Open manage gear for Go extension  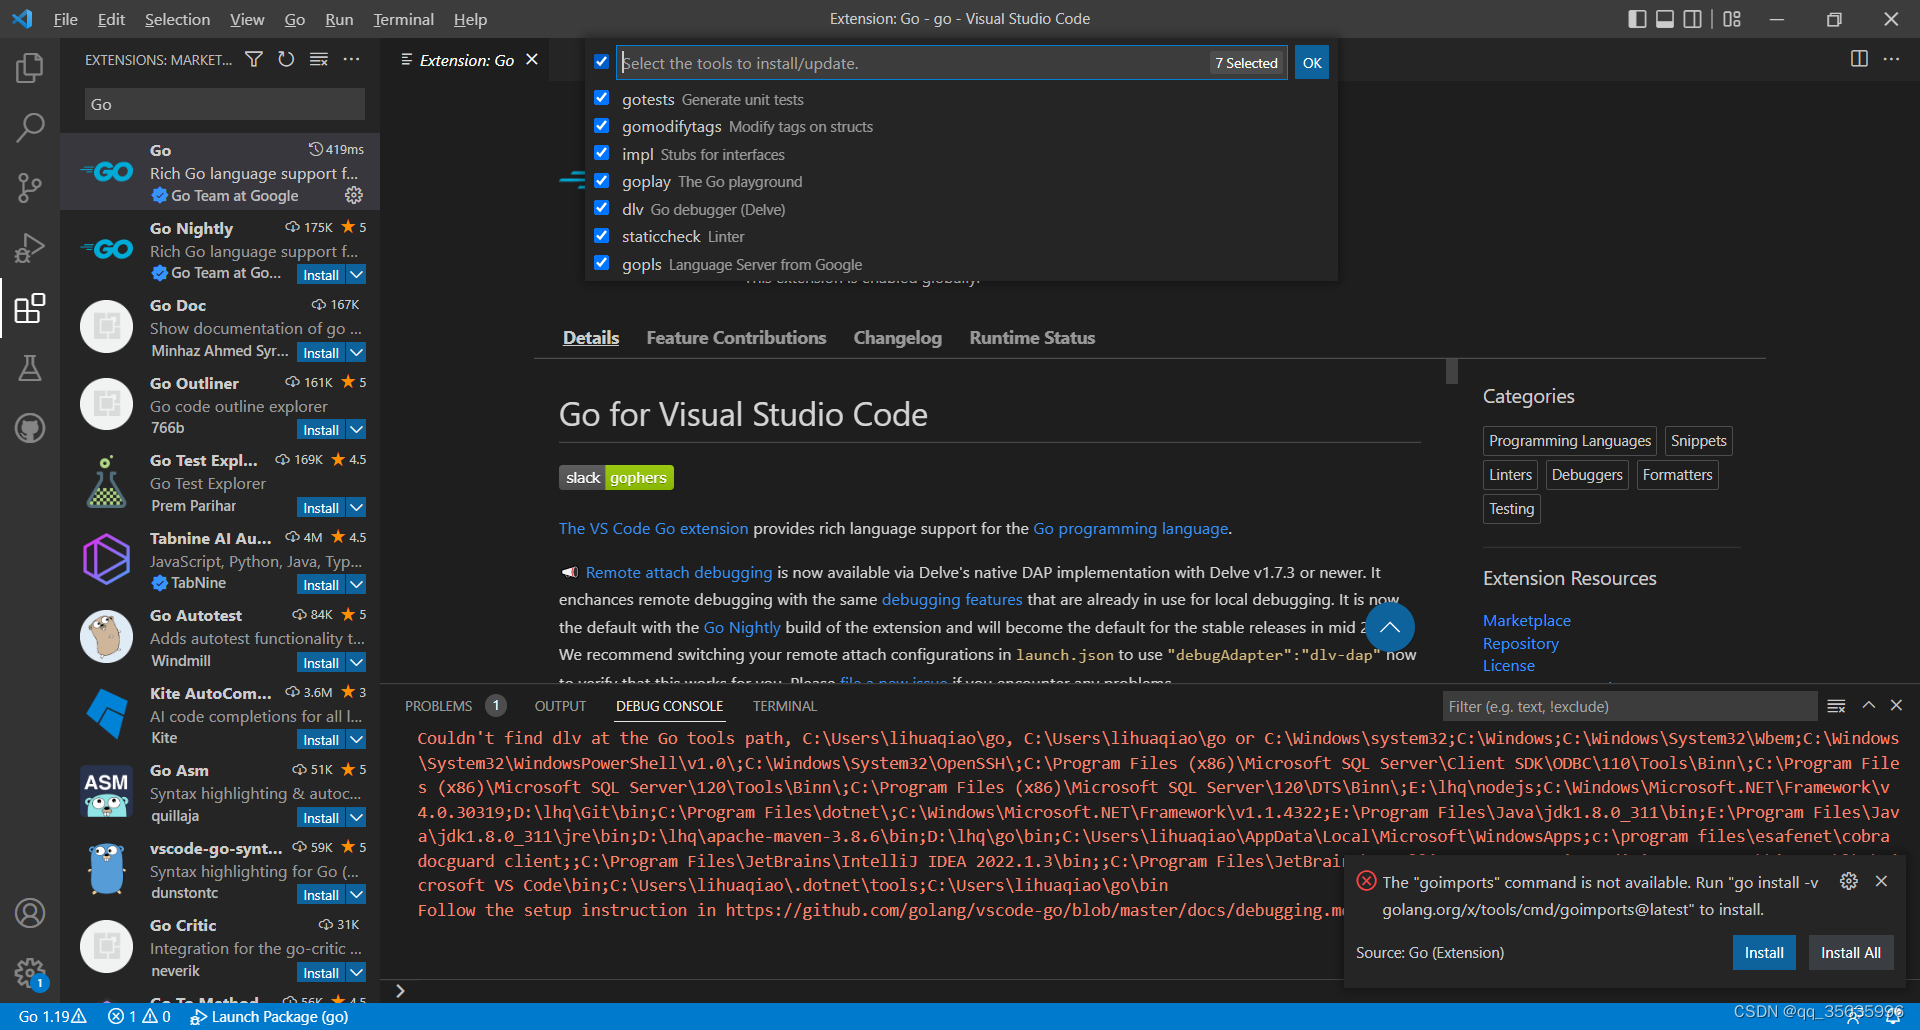354,195
